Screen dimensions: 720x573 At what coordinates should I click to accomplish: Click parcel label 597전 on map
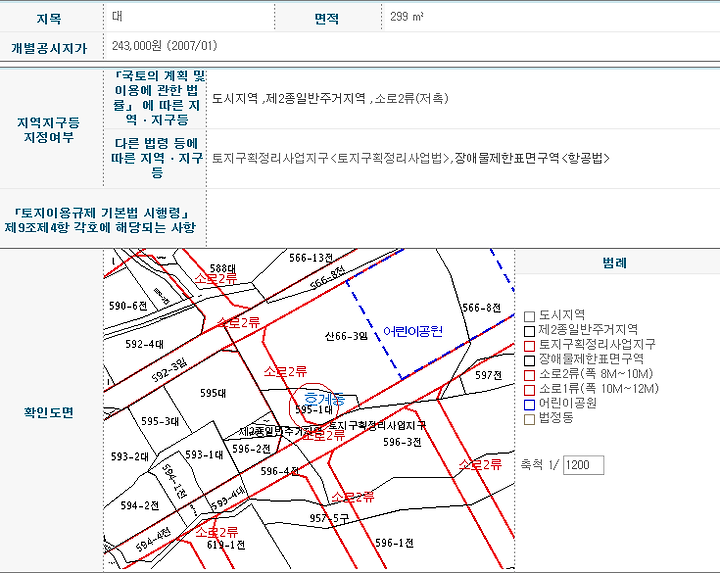tap(489, 375)
